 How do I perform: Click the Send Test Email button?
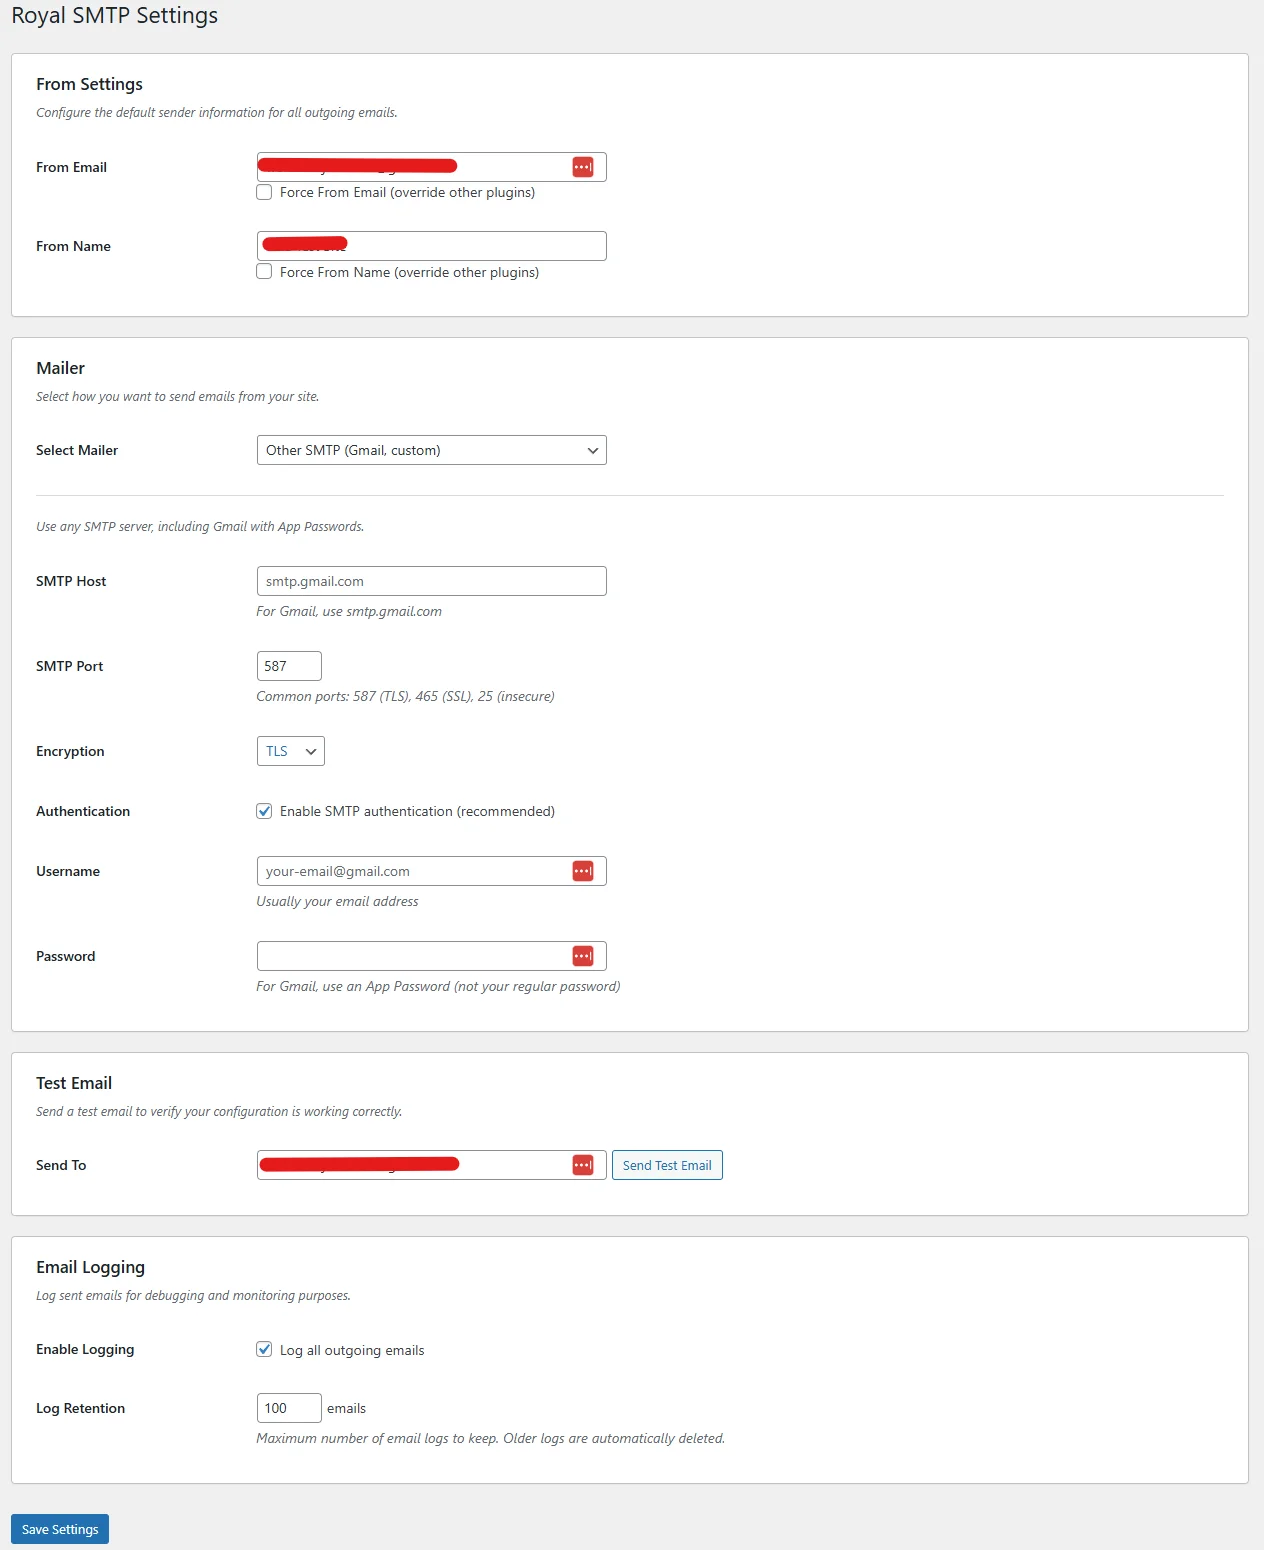[666, 1164]
